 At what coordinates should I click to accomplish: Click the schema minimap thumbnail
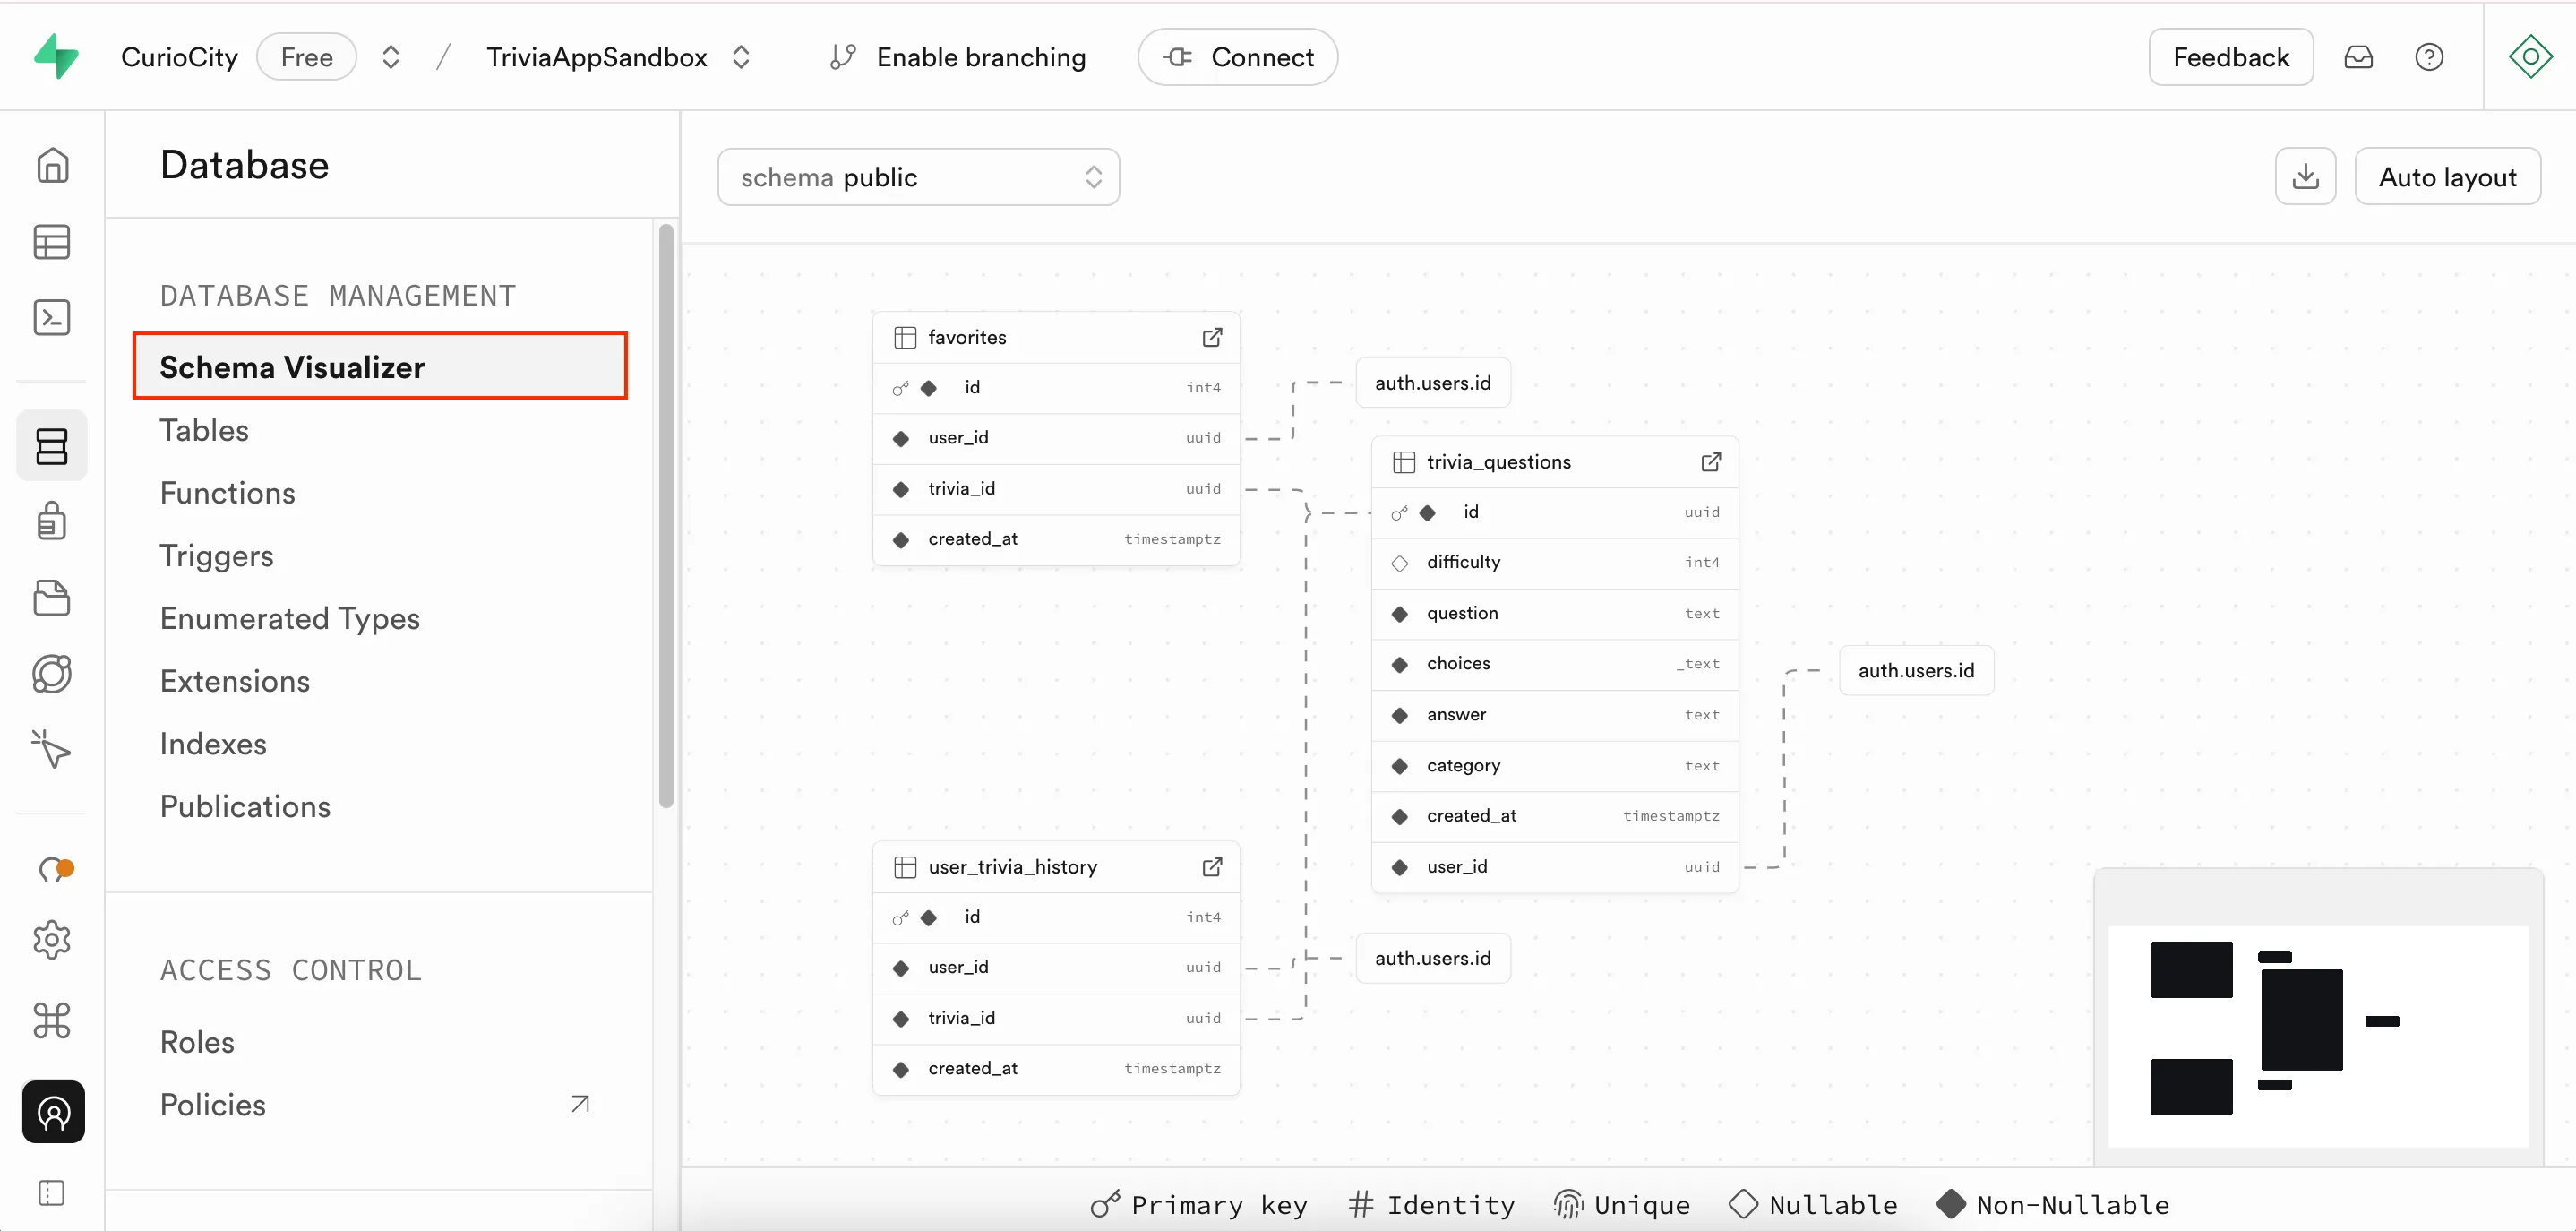[2318, 1030]
